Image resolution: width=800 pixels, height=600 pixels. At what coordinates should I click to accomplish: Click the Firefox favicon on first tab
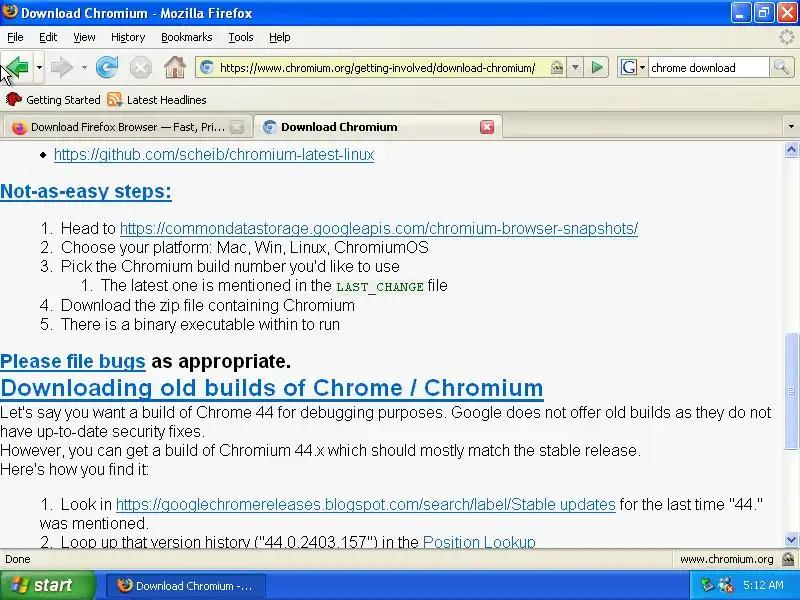coord(19,128)
